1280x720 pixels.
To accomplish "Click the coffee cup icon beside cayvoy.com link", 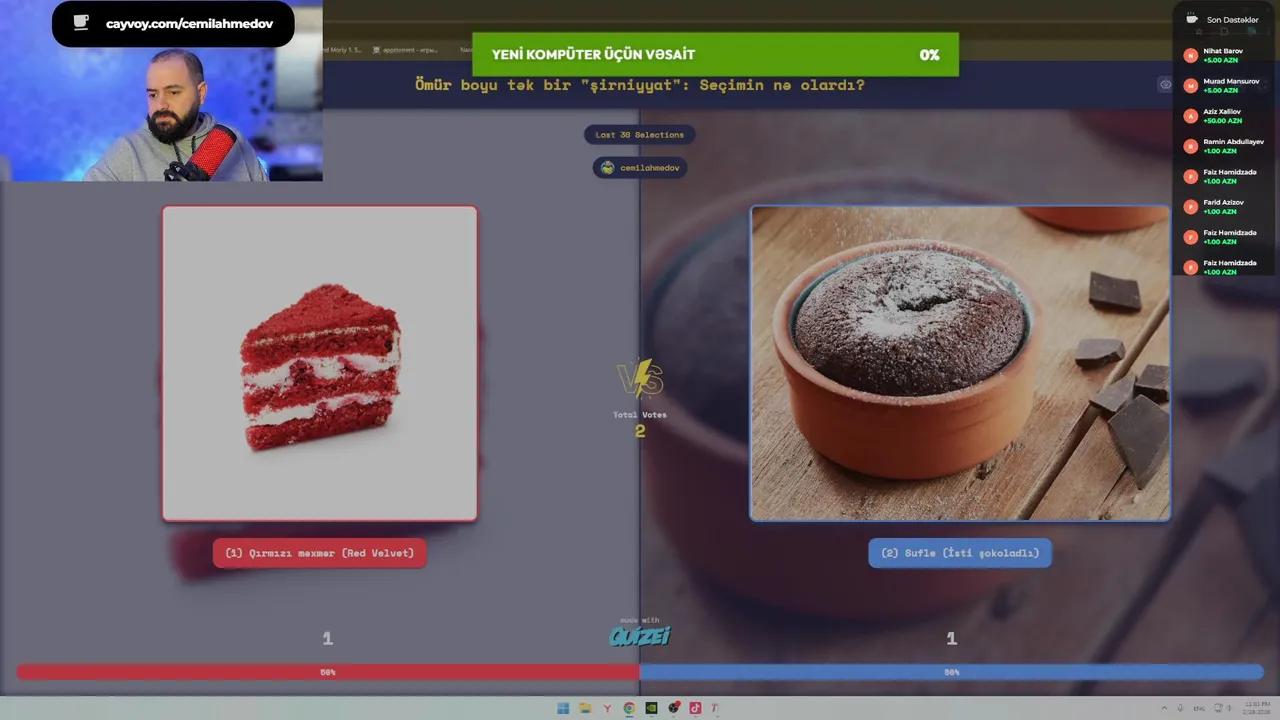I will point(81,23).
